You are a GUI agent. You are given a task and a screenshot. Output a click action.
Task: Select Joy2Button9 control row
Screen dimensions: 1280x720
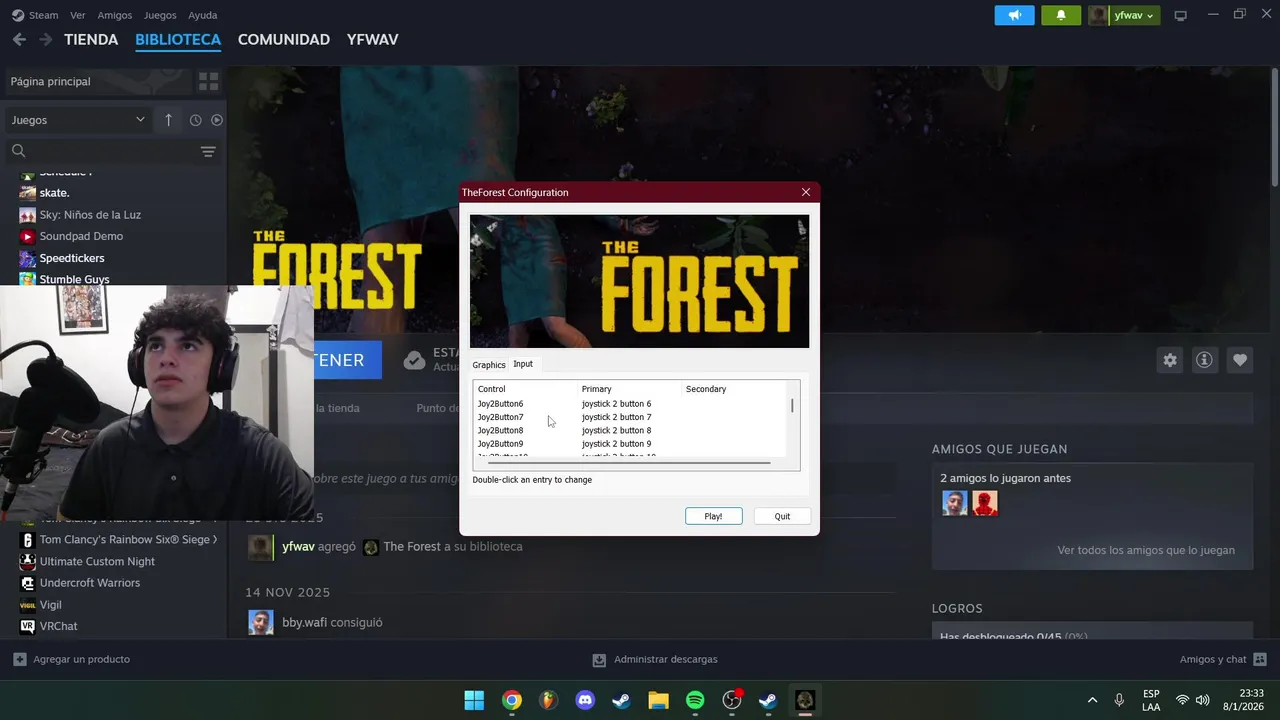coord(631,444)
